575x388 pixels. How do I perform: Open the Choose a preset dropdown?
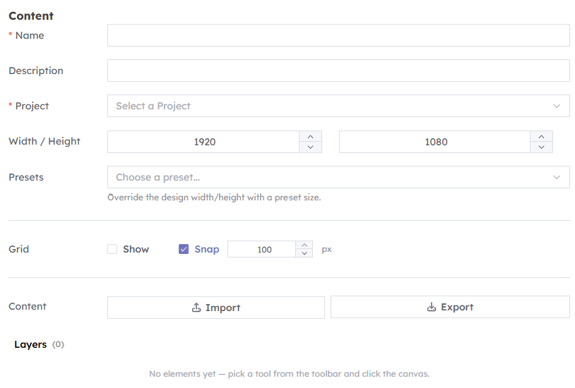click(x=338, y=177)
